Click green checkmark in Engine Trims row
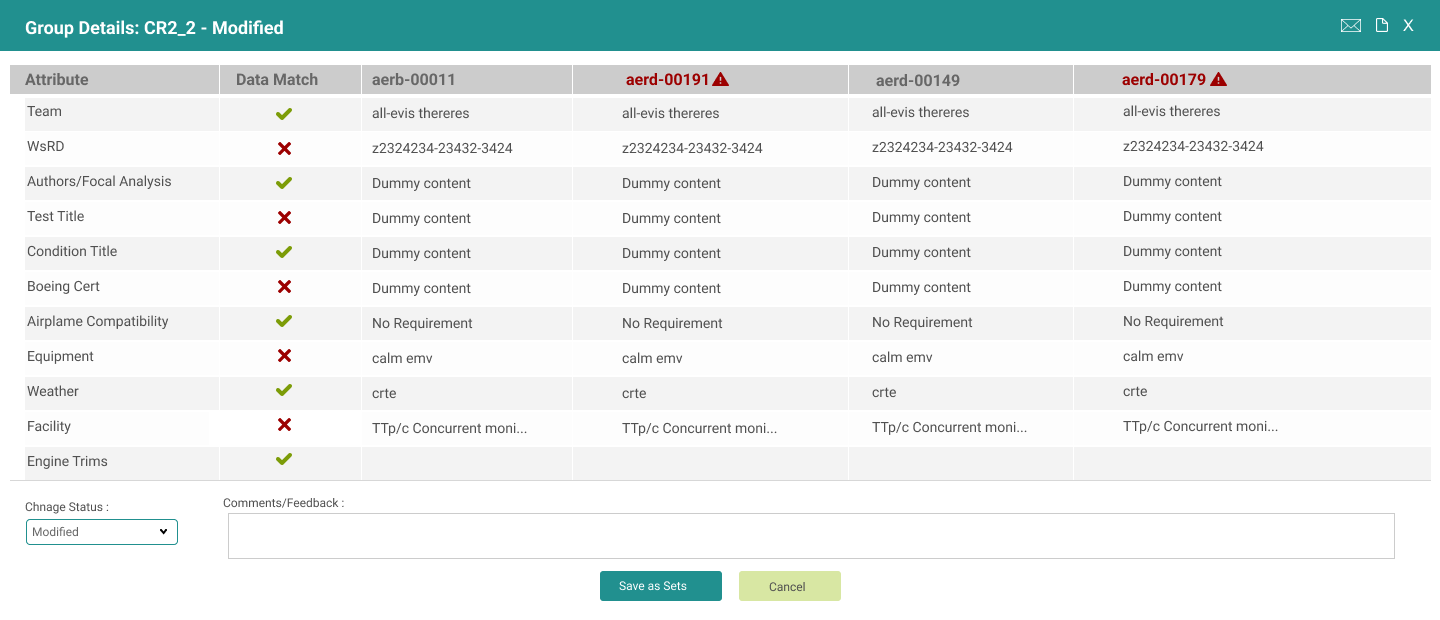This screenshot has height=620, width=1440. tap(284, 459)
